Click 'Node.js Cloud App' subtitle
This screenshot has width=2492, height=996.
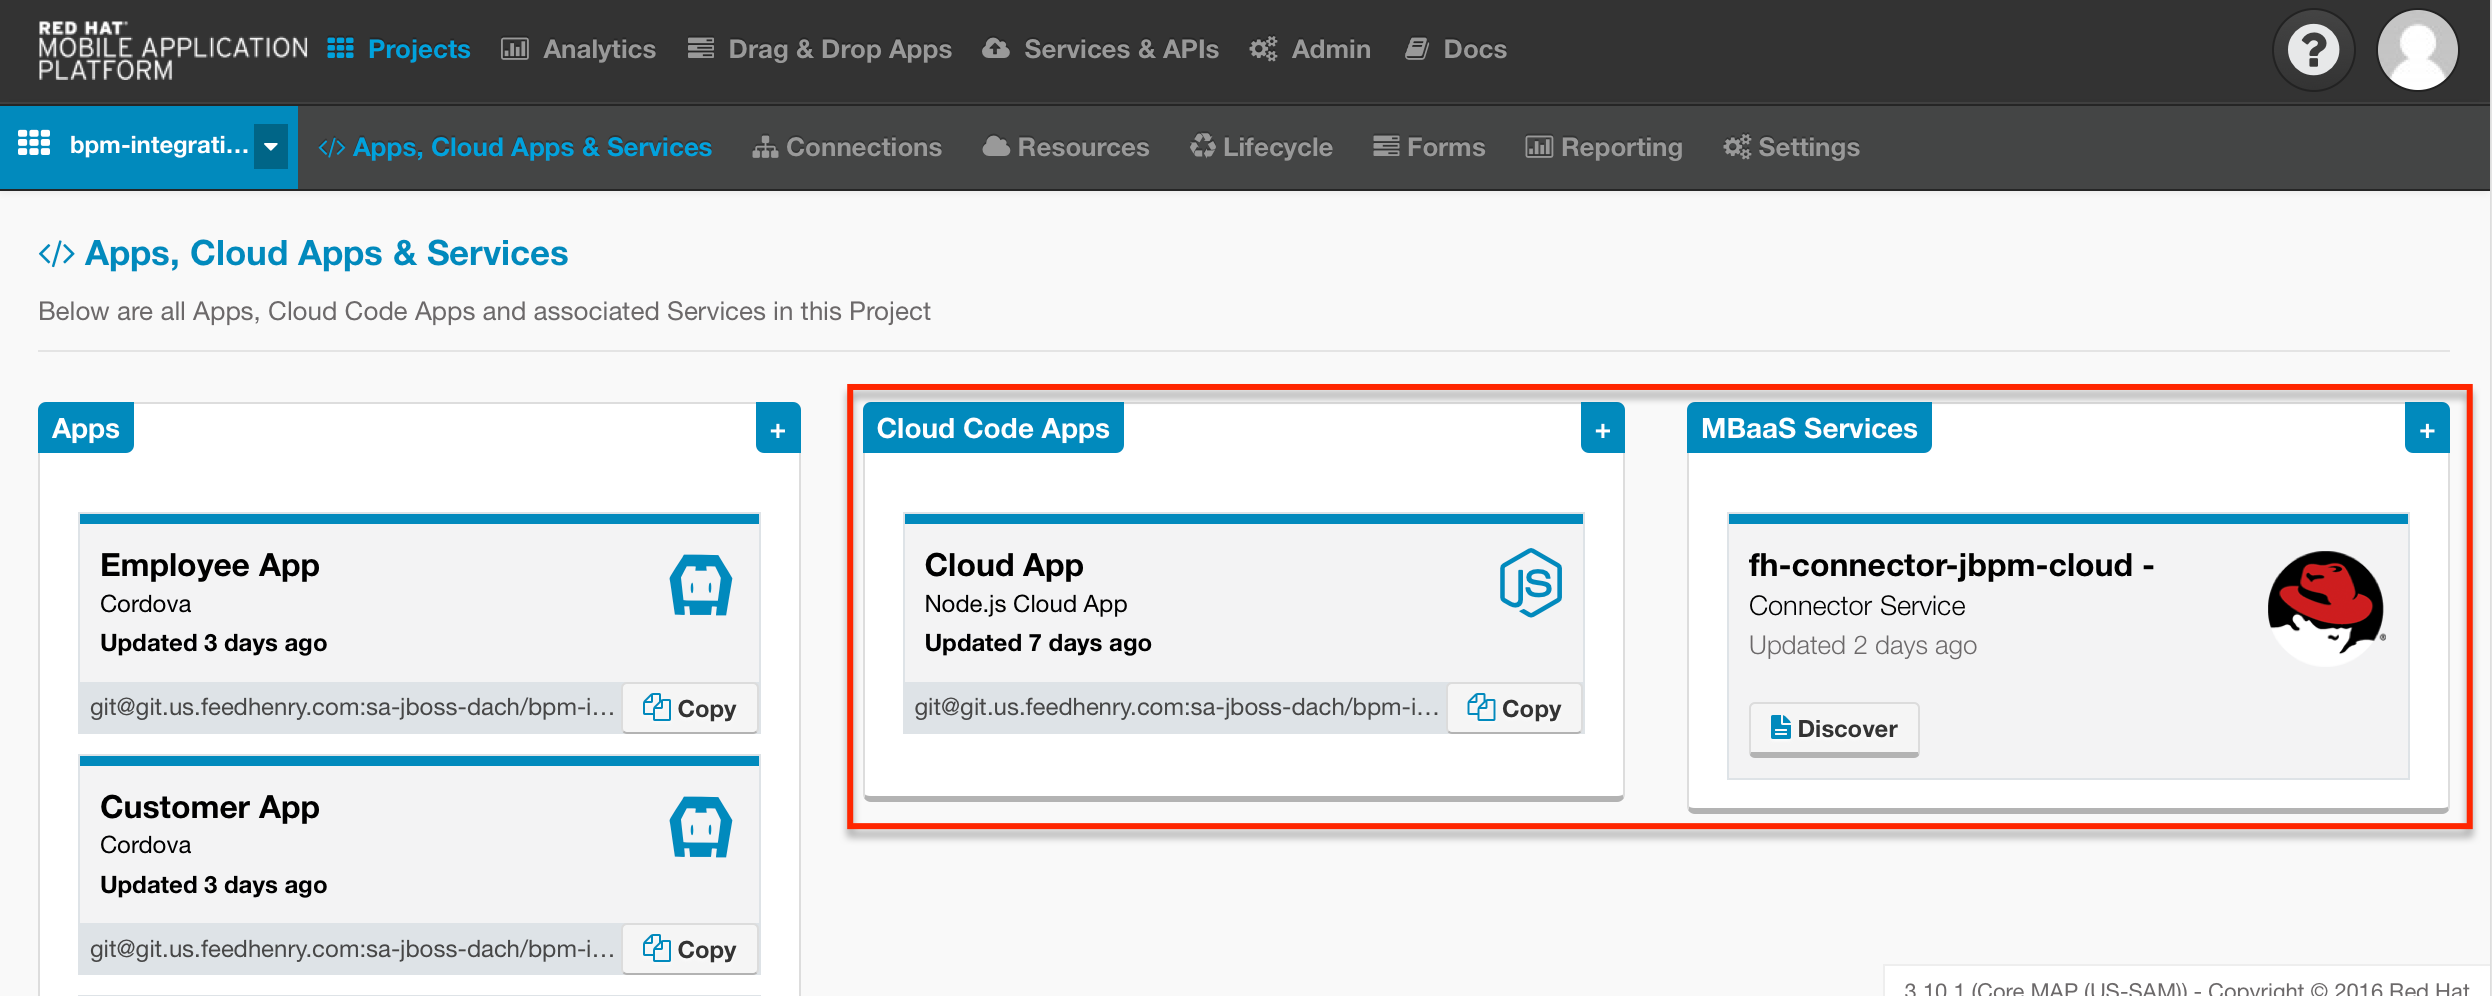pos(1026,604)
